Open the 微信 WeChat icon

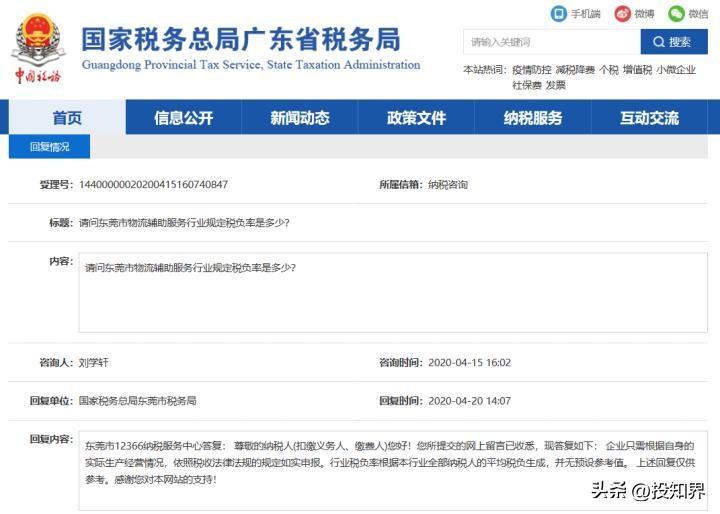676,13
